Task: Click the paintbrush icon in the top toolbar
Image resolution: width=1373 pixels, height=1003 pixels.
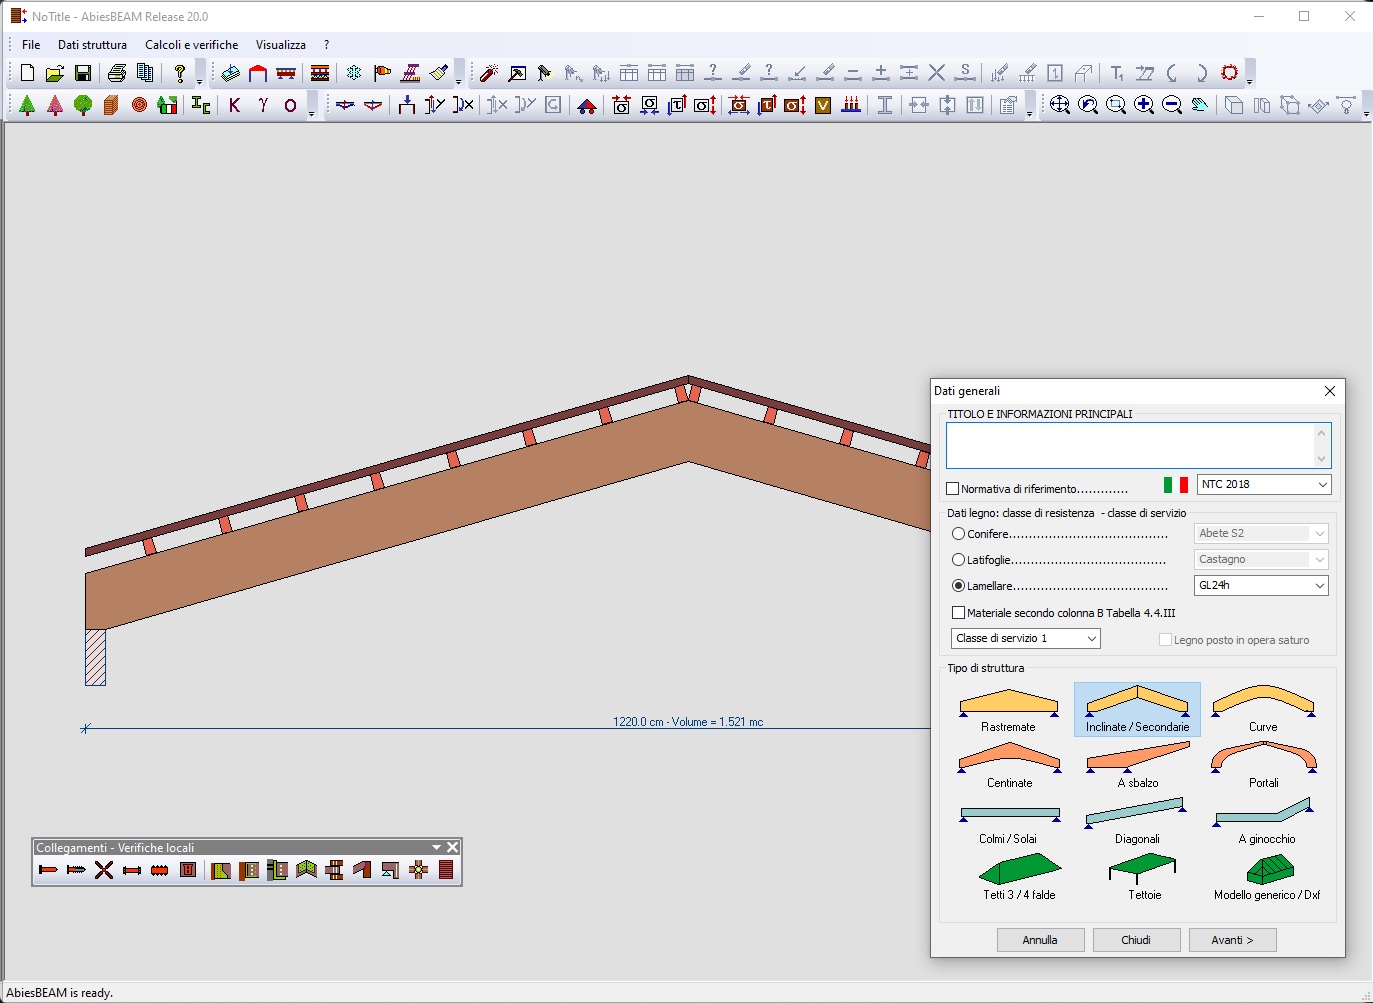Action: (438, 73)
